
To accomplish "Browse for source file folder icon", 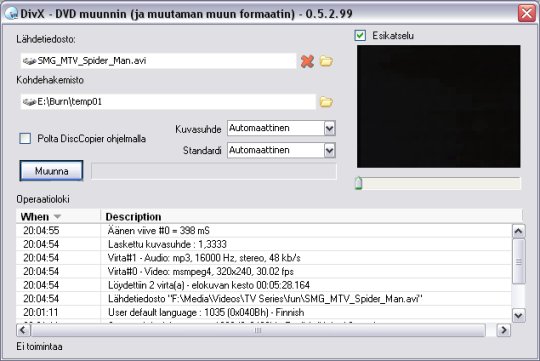I will (326, 61).
